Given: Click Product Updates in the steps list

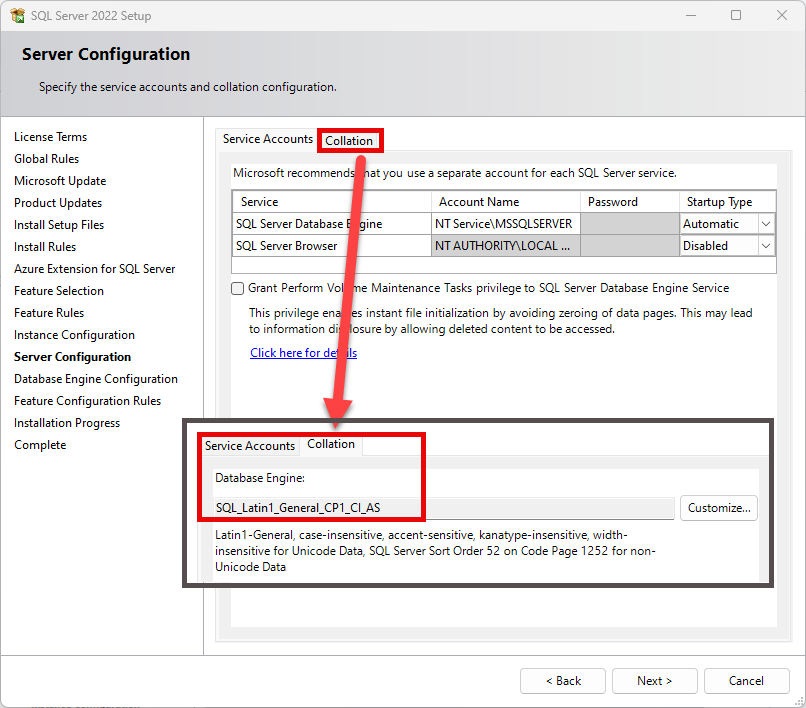Looking at the screenshot, I should click(x=58, y=203).
